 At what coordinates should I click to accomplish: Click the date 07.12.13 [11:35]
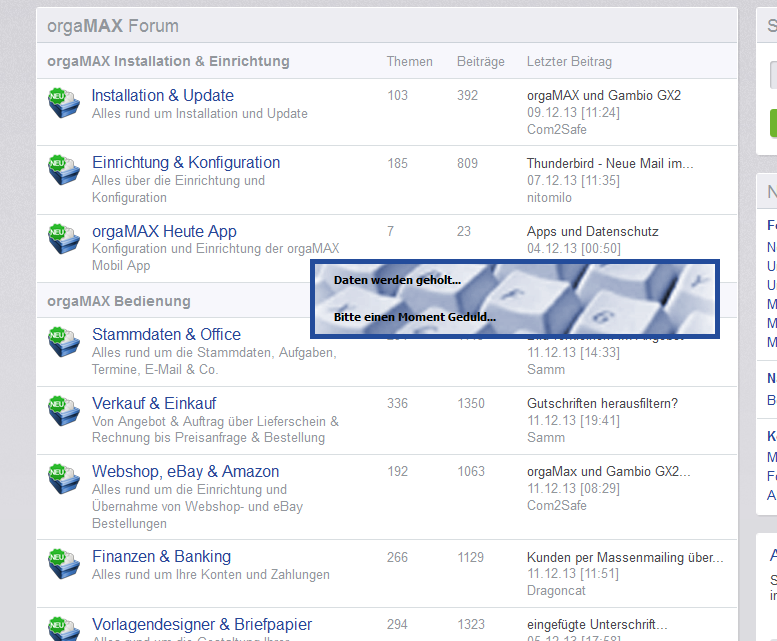click(x=573, y=180)
